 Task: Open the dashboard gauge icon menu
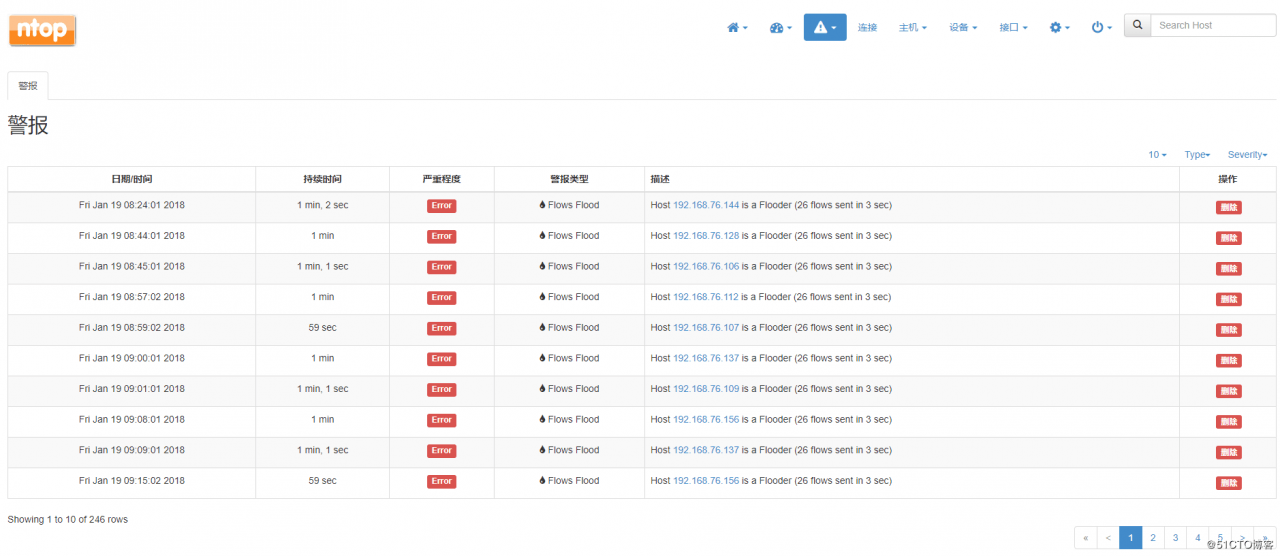click(780, 28)
